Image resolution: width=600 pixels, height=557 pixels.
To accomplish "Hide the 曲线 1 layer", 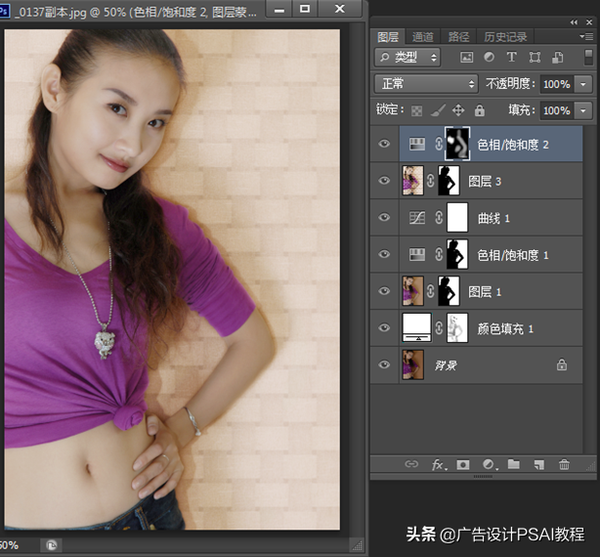I will [385, 217].
